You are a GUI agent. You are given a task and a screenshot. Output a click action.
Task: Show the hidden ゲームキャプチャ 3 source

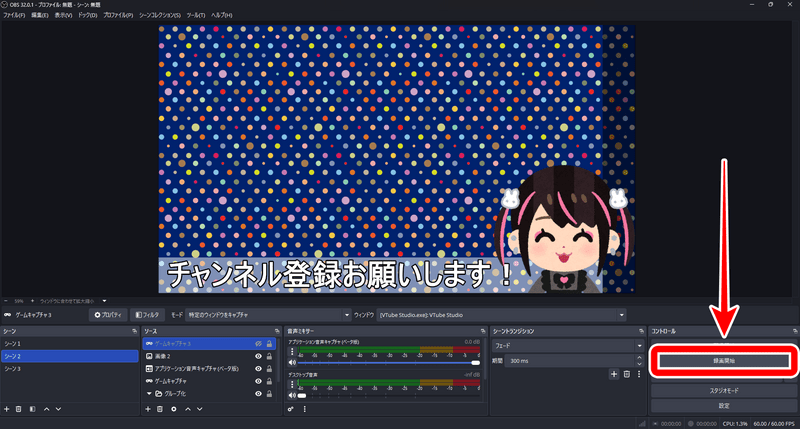258,344
